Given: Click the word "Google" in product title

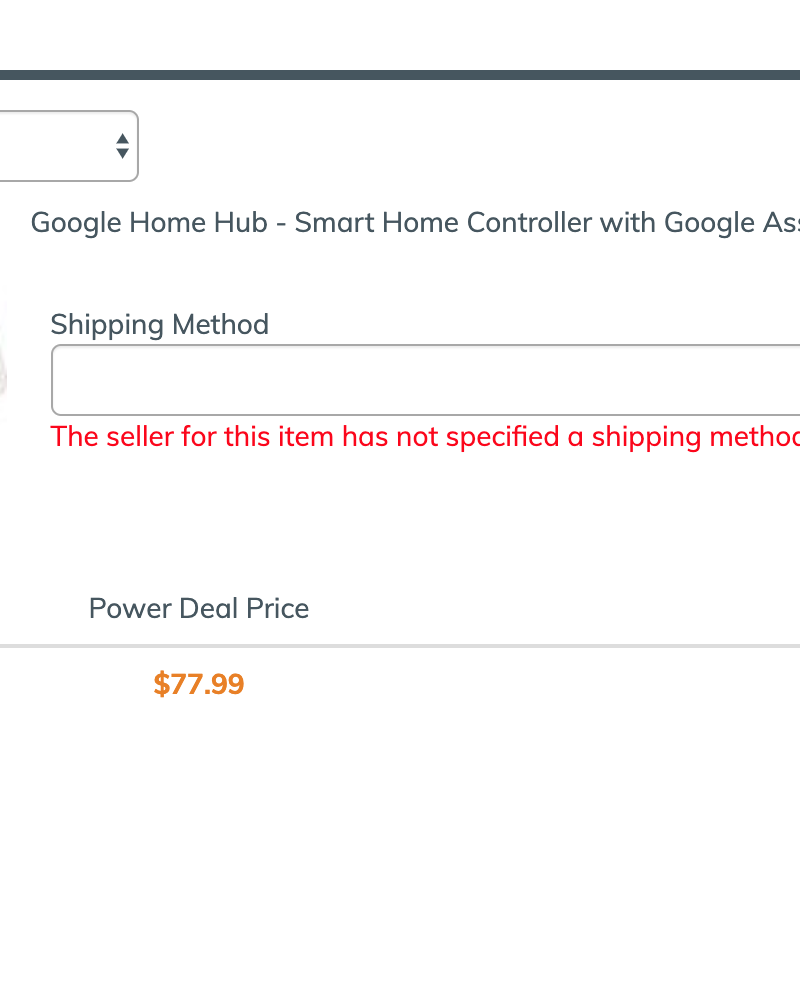Looking at the screenshot, I should [x=76, y=222].
